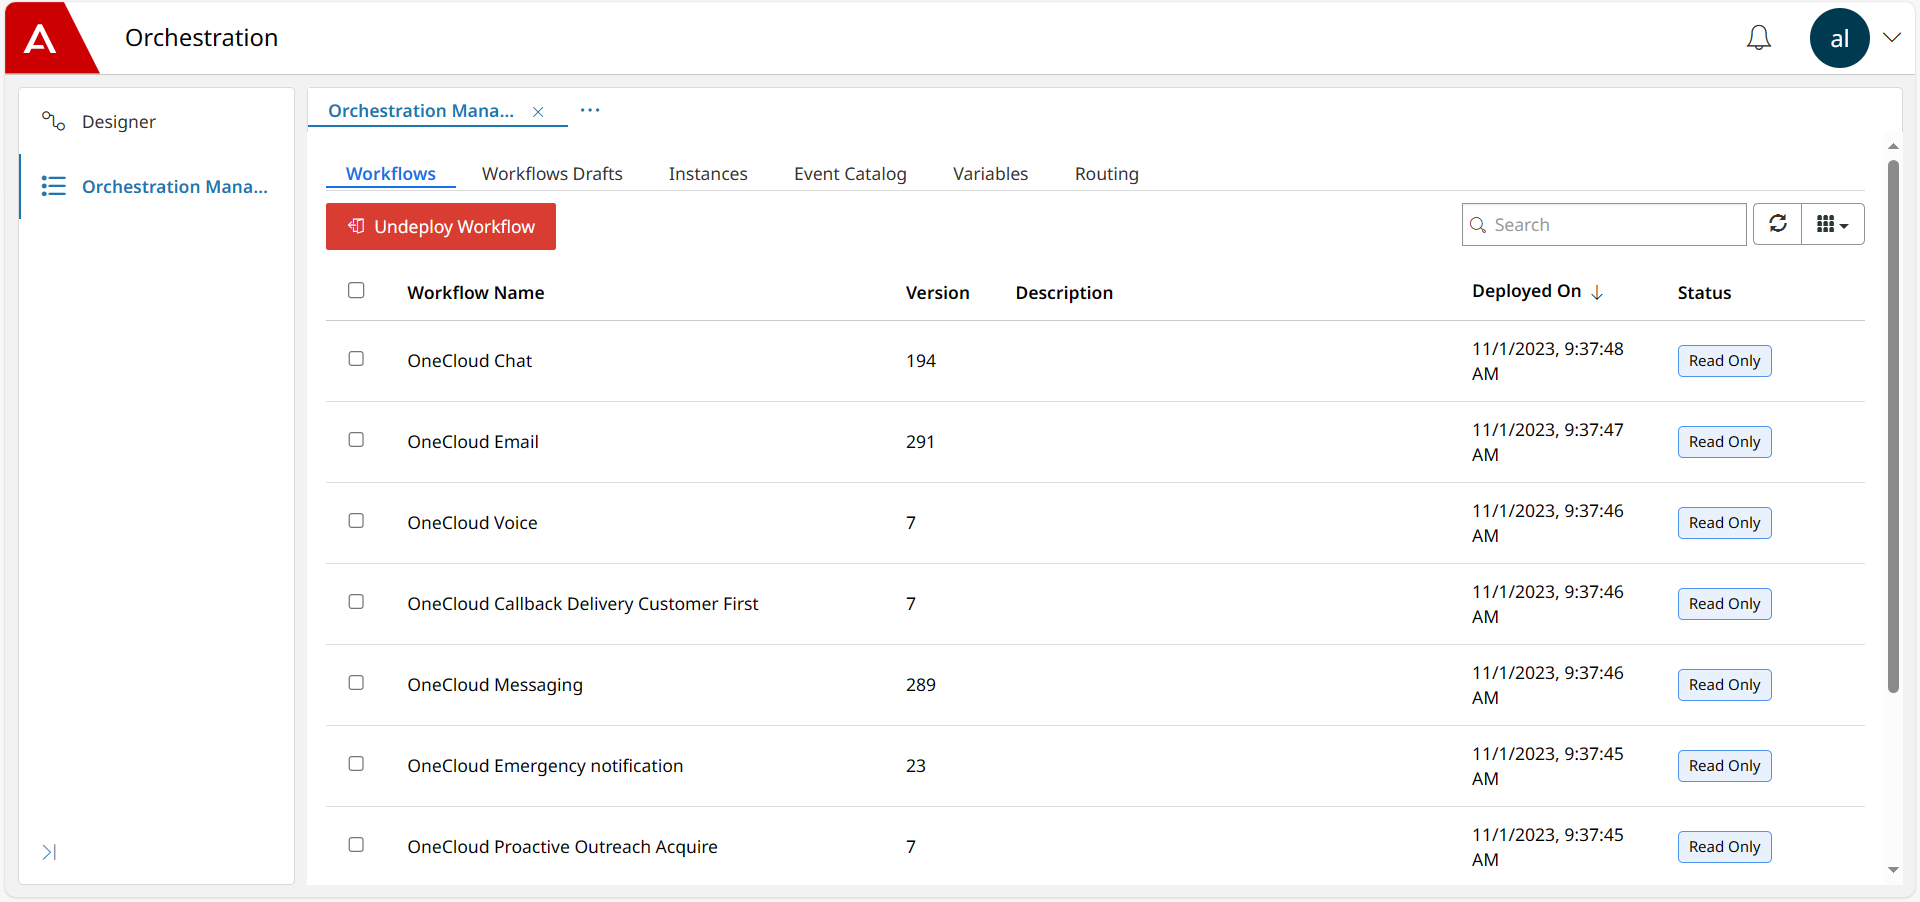Toggle the select-all workflows checkbox
Viewport: 1920px width, 902px height.
pos(356,290)
